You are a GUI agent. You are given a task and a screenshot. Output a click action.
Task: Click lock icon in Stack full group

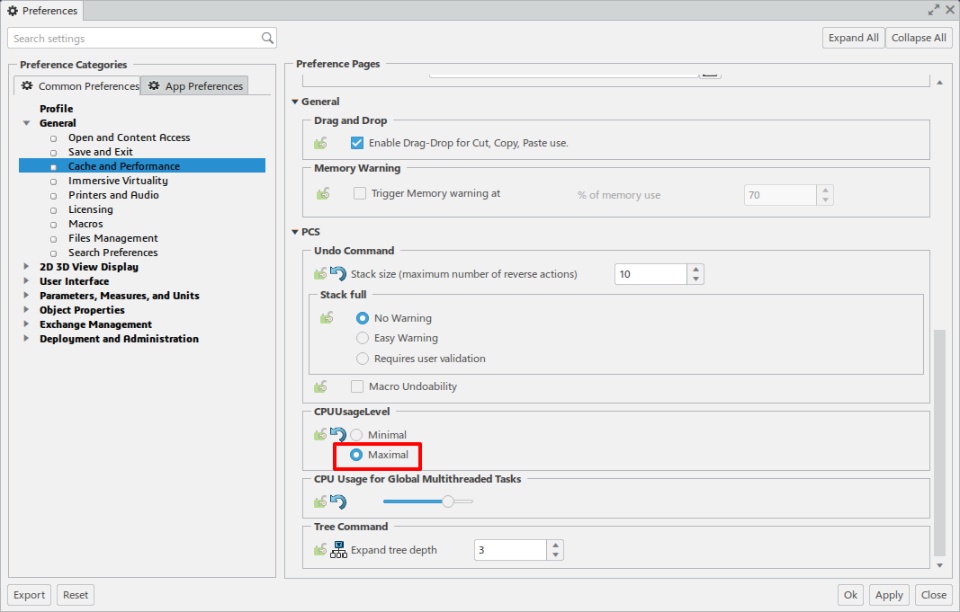[326, 318]
